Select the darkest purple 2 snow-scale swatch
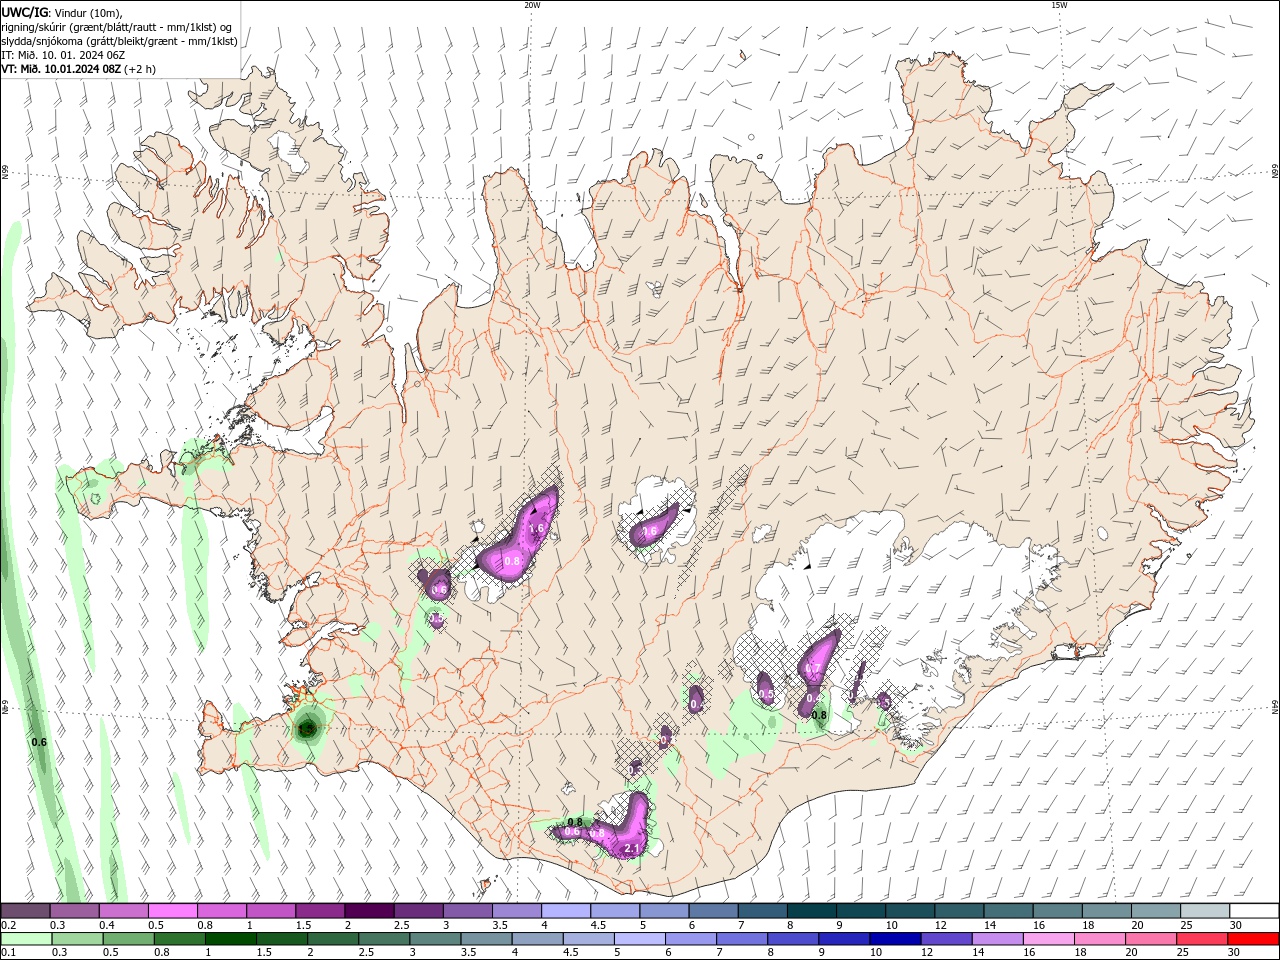 [368, 911]
